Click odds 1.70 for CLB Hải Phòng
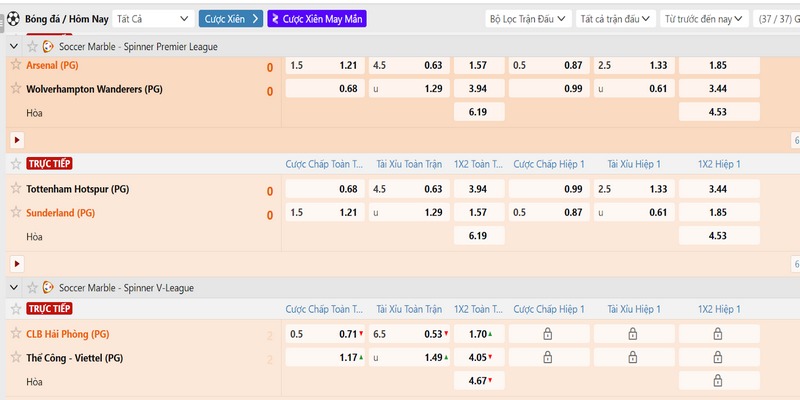 click(479, 333)
